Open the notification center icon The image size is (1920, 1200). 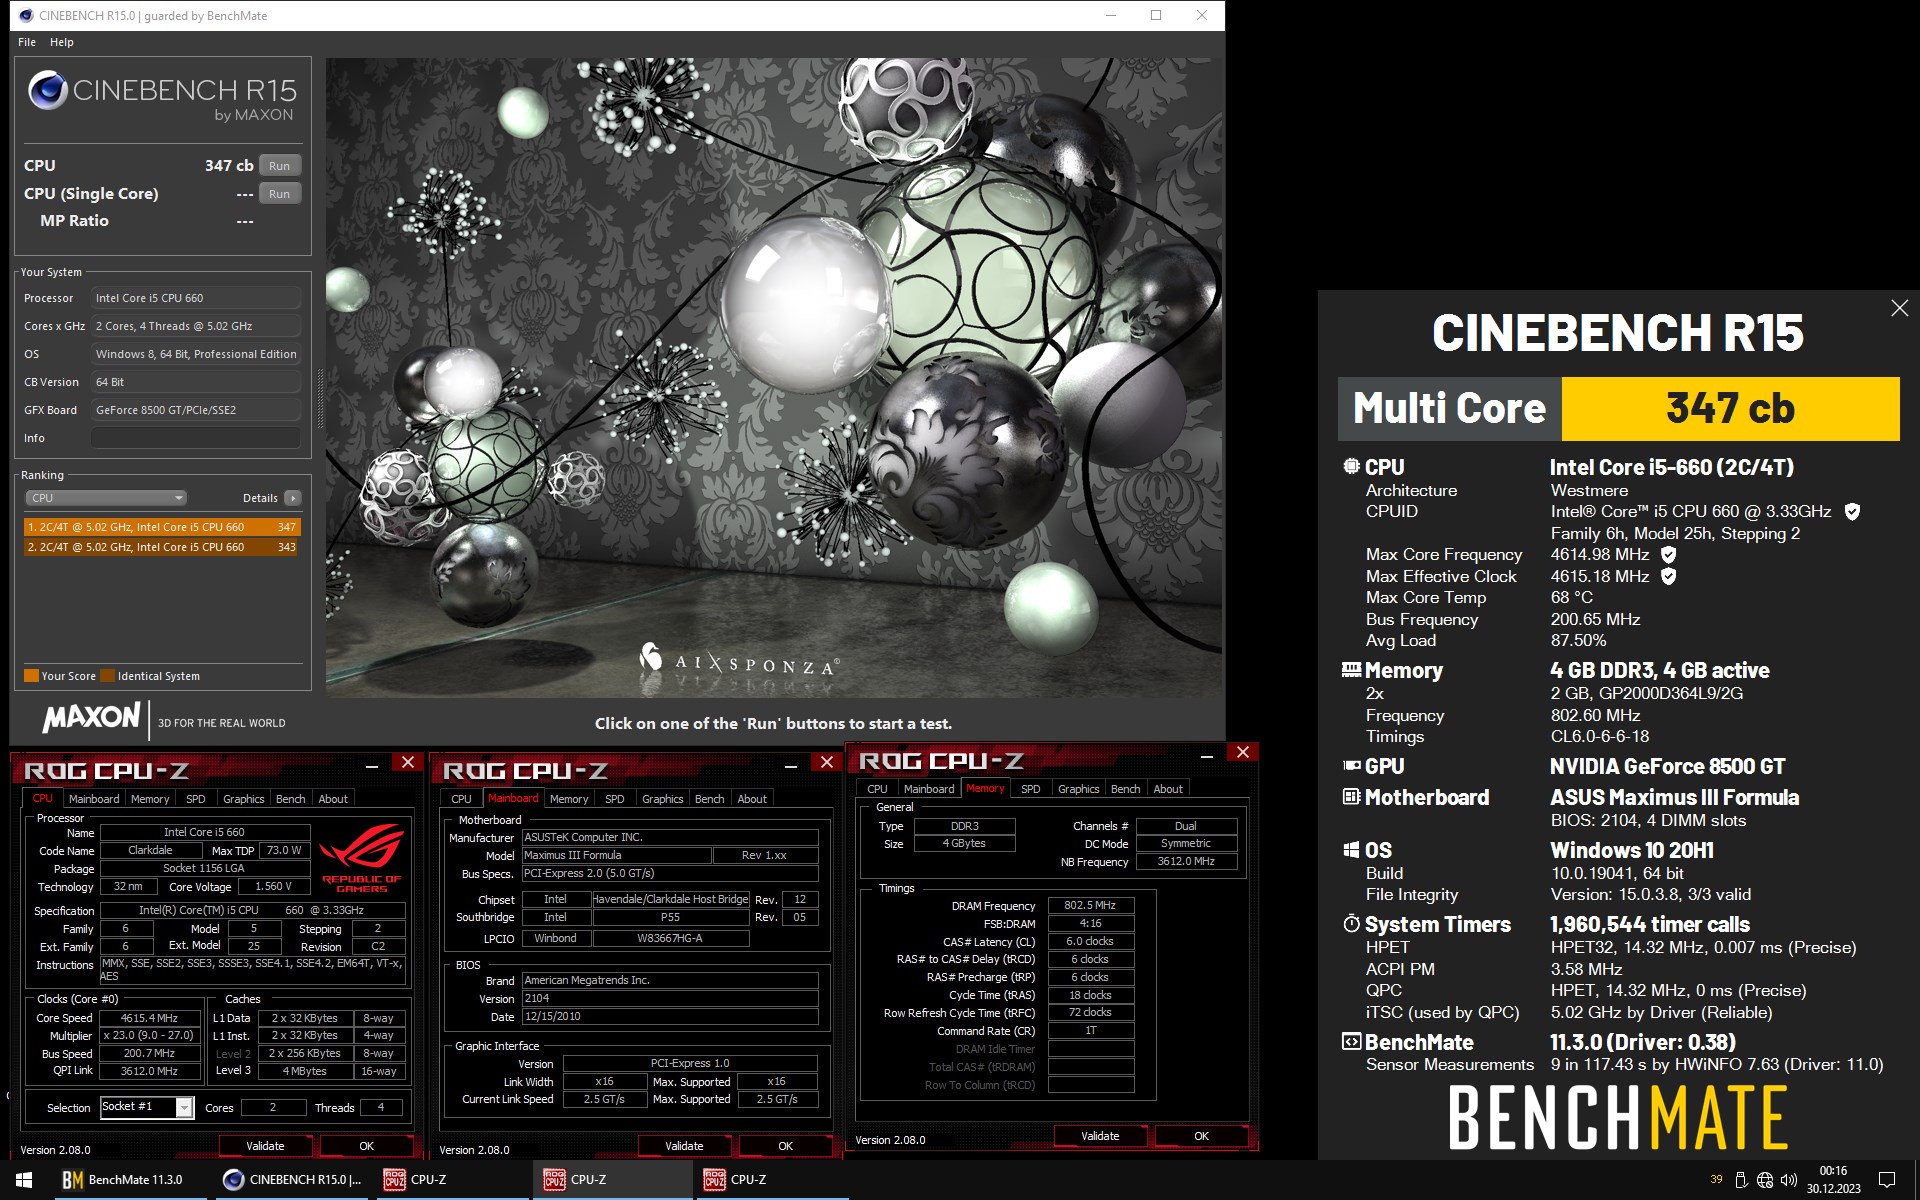tap(1887, 1180)
